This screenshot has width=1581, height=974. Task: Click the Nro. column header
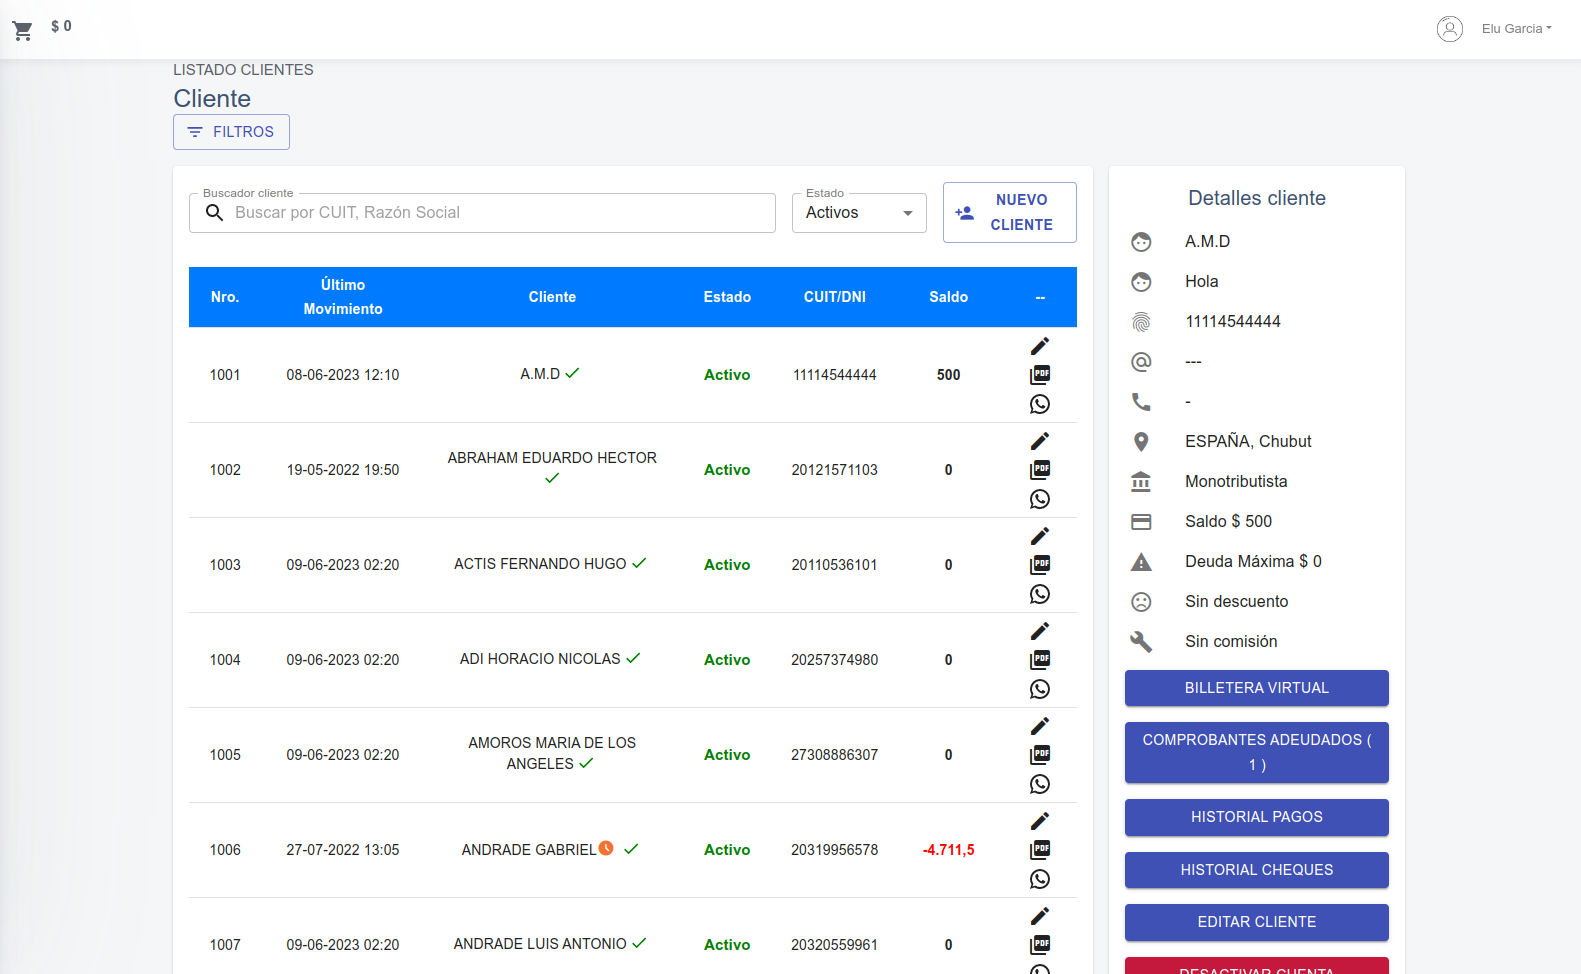coord(225,297)
